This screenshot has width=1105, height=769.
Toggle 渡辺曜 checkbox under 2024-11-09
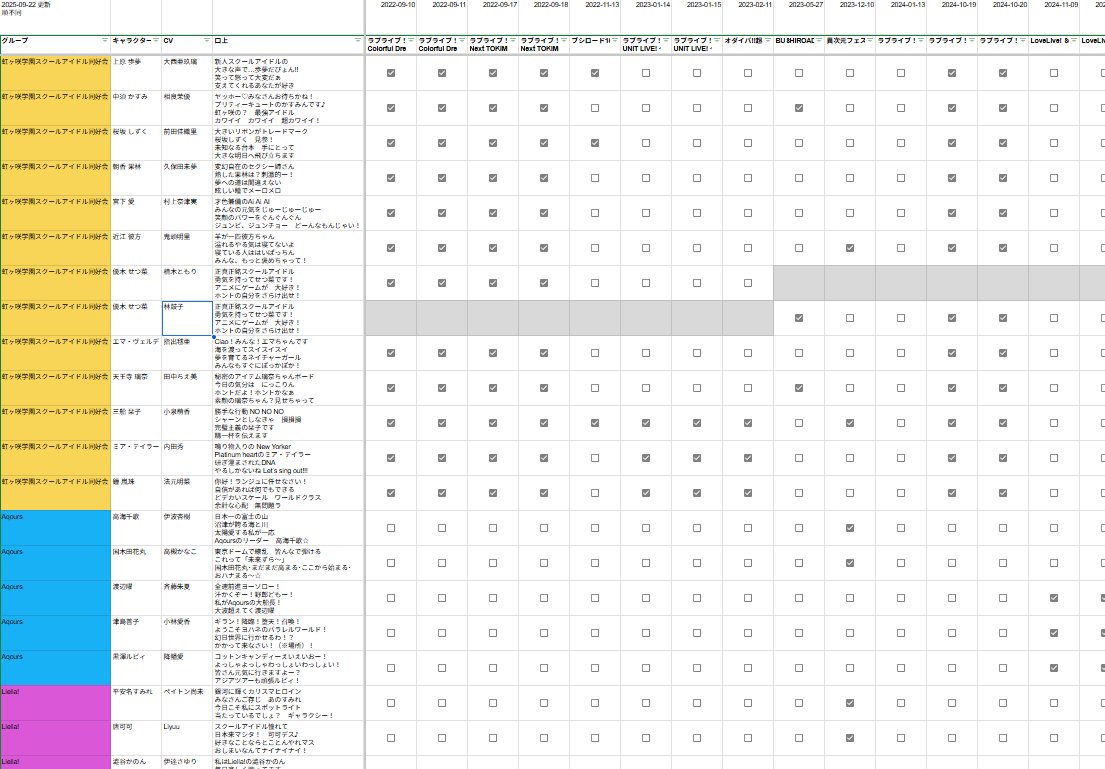(1054, 598)
